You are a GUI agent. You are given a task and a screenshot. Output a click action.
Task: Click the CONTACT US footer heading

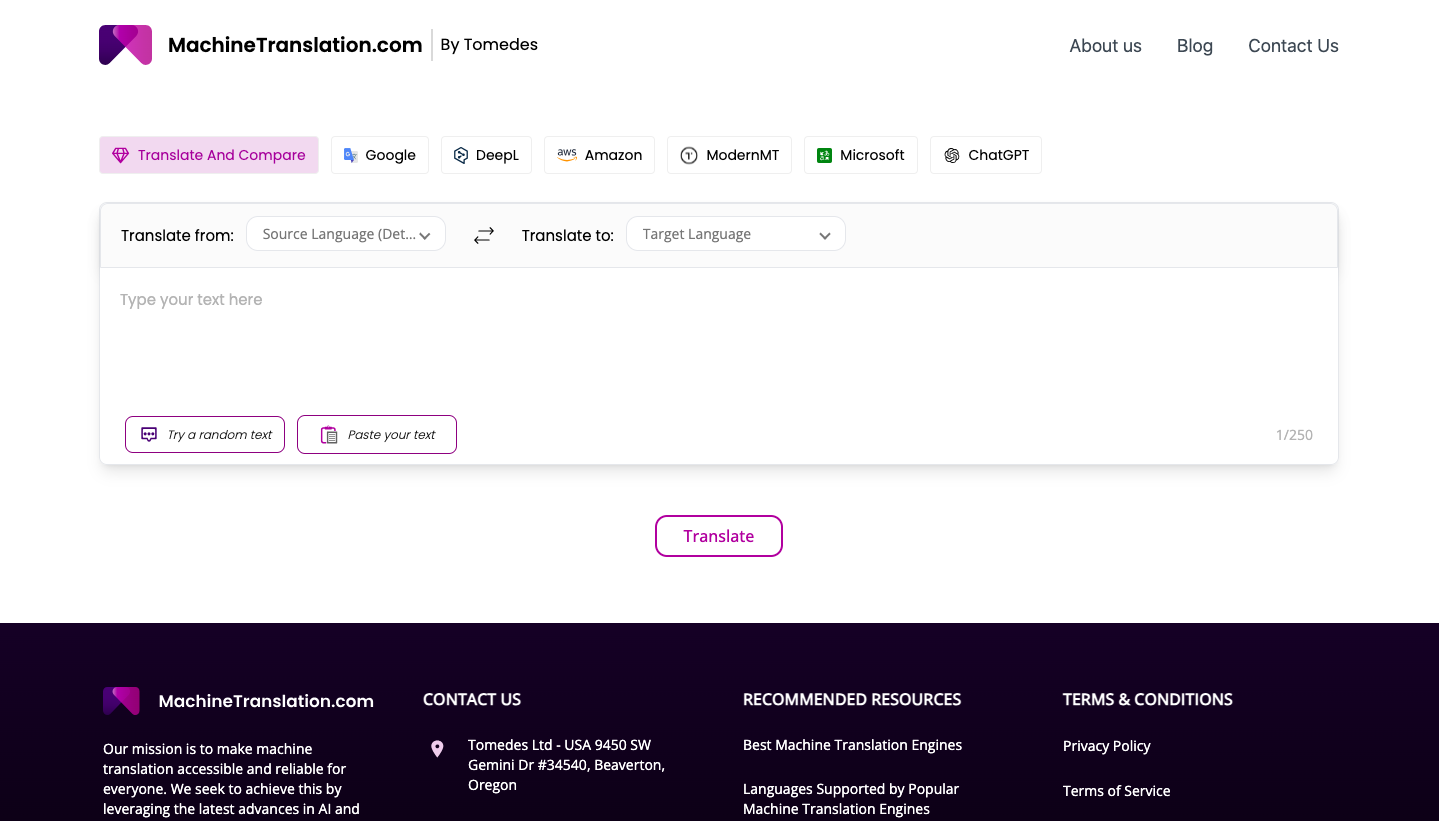pos(472,700)
